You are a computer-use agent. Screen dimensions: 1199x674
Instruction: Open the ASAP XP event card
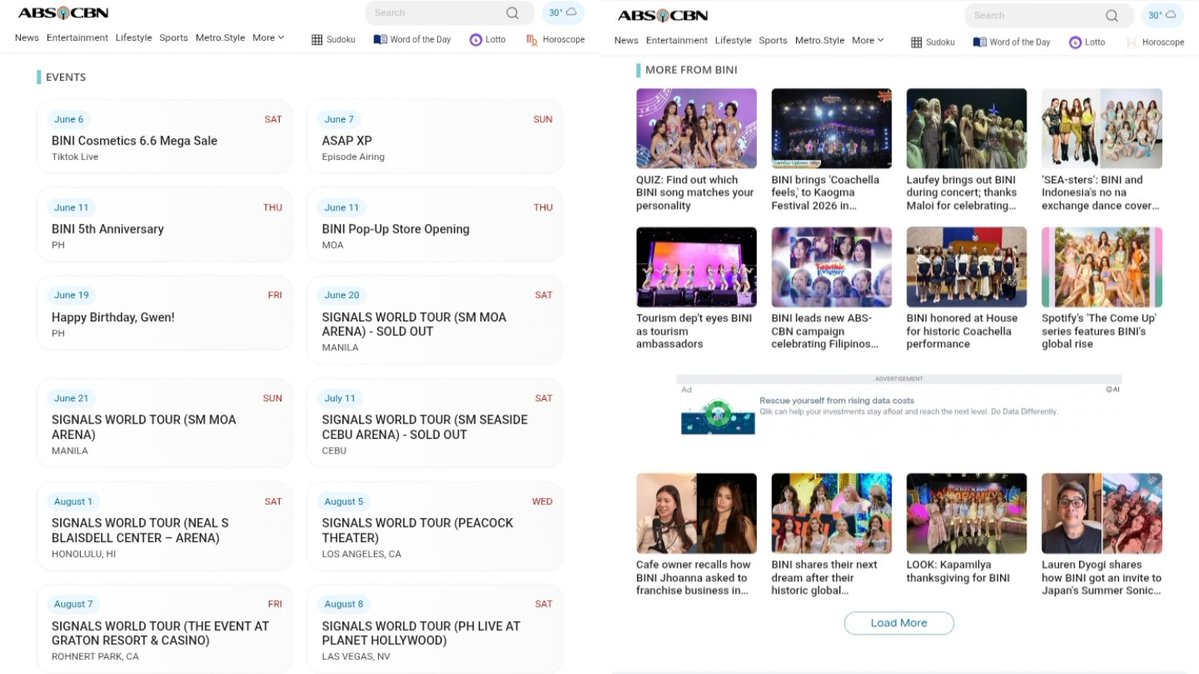click(434, 137)
